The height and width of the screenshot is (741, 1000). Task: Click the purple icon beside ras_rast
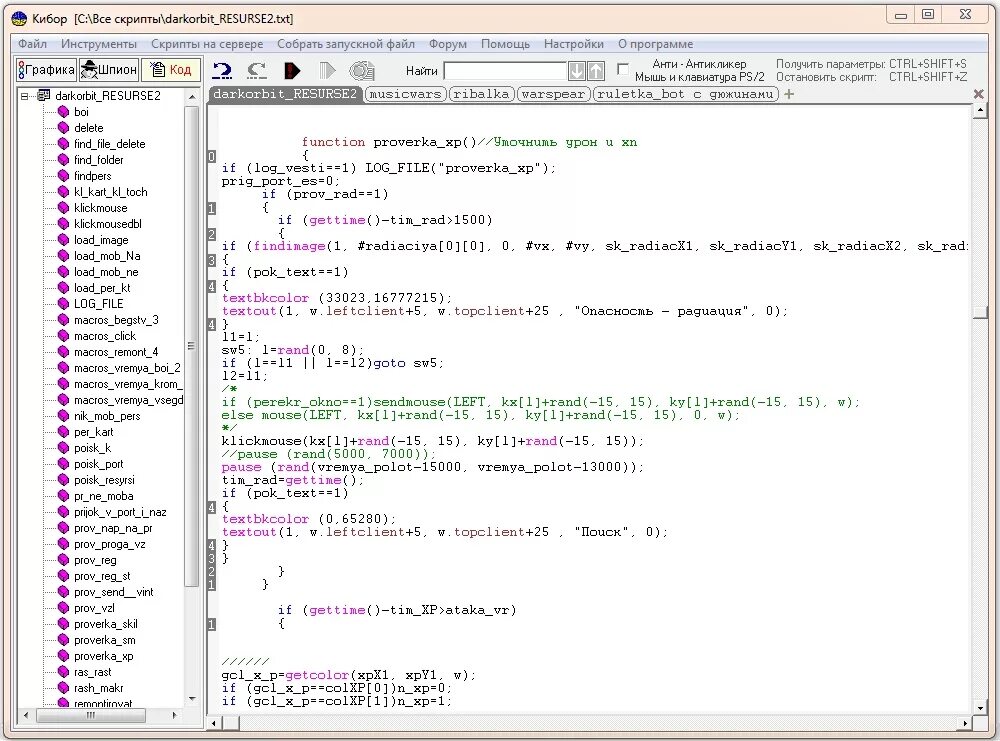point(63,671)
